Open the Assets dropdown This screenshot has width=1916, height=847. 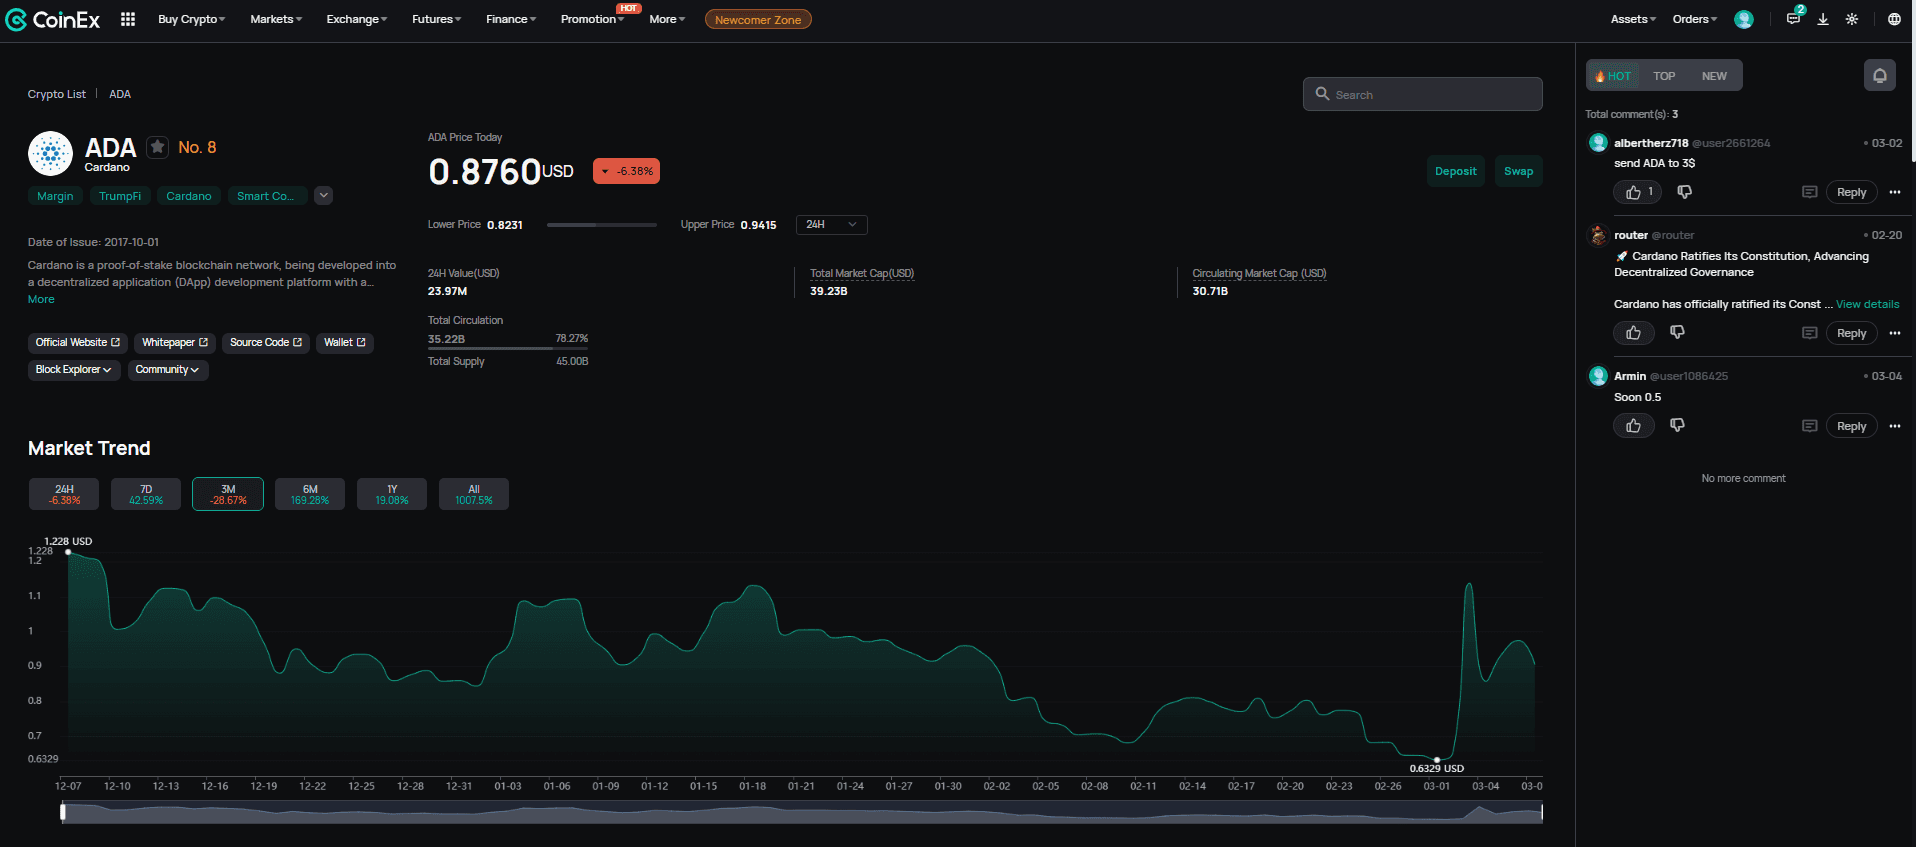click(1633, 19)
